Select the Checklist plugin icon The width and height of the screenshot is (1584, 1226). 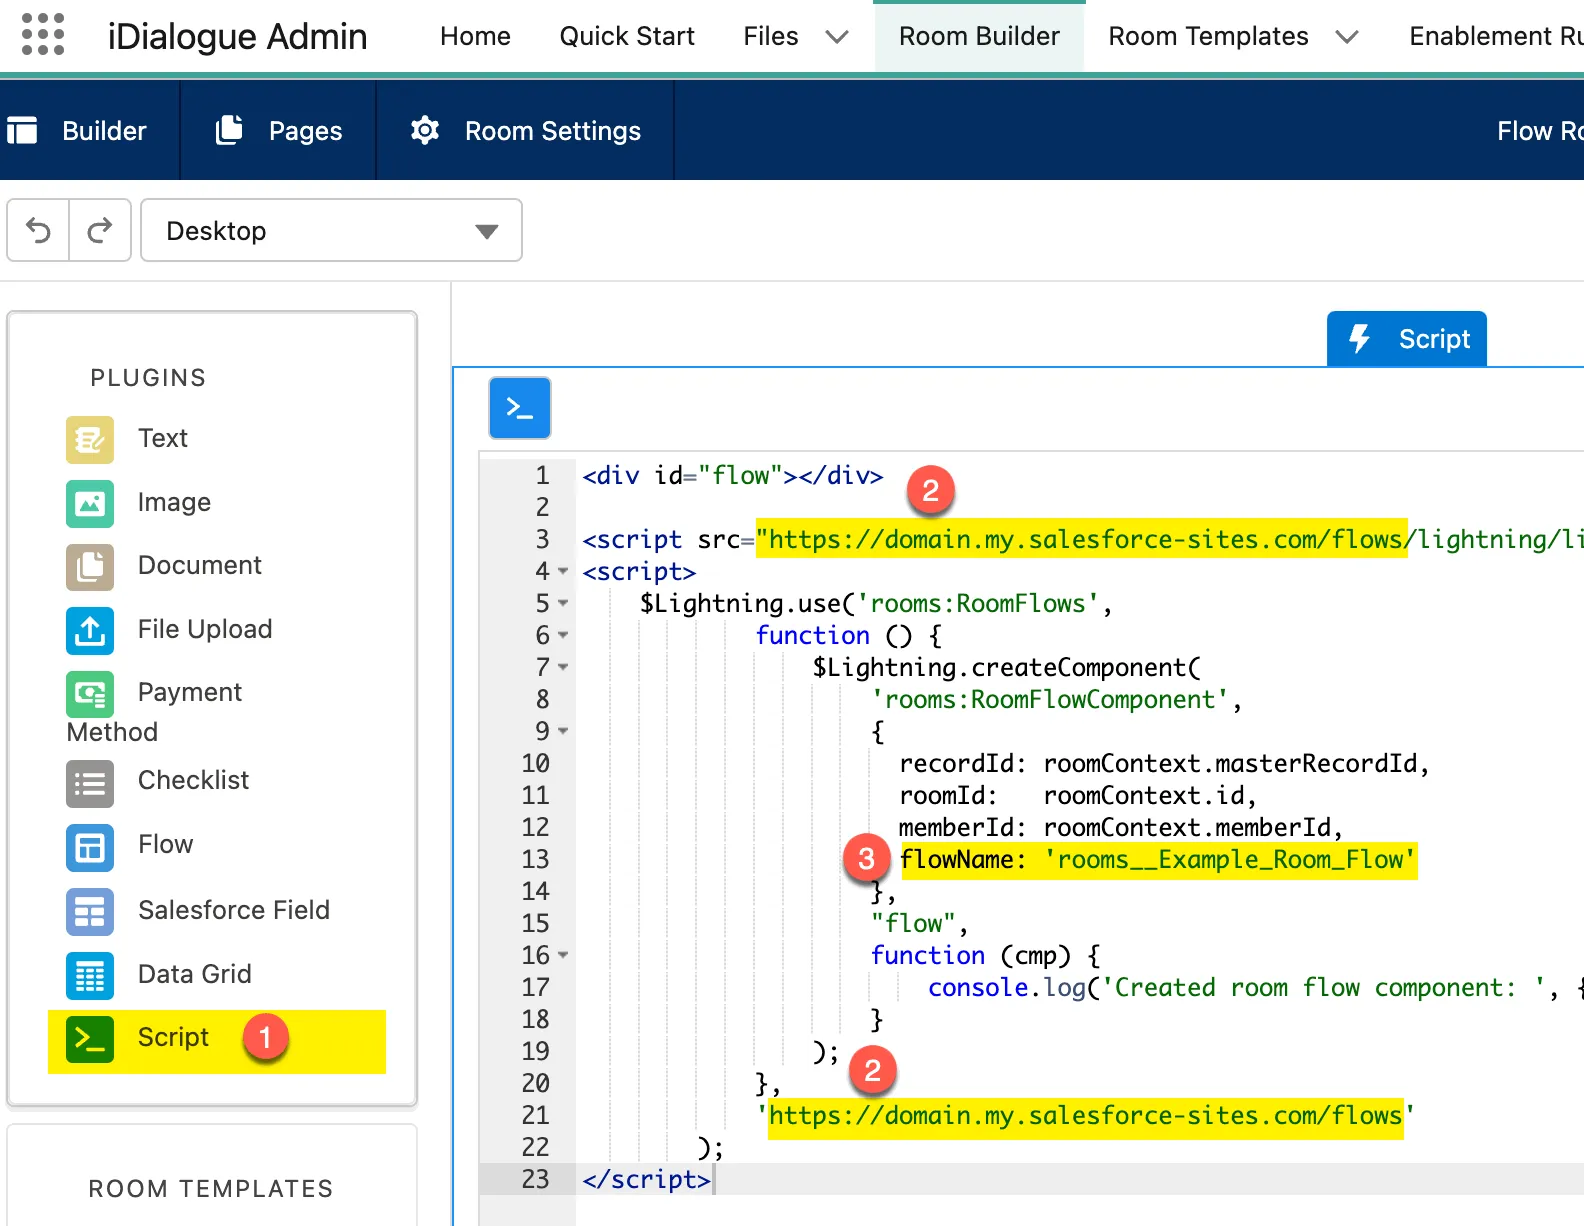(x=90, y=783)
